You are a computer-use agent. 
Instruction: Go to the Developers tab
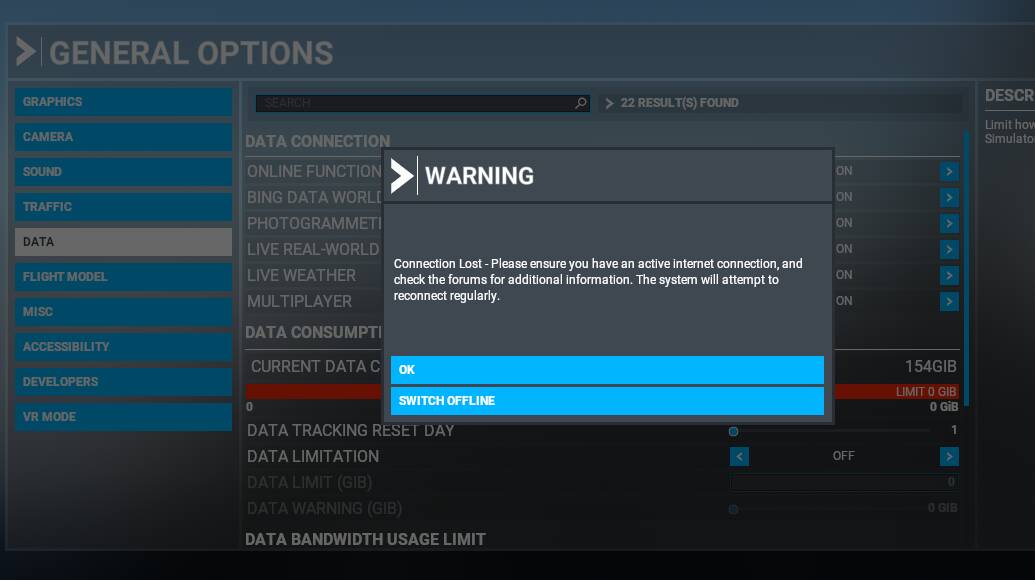[123, 381]
